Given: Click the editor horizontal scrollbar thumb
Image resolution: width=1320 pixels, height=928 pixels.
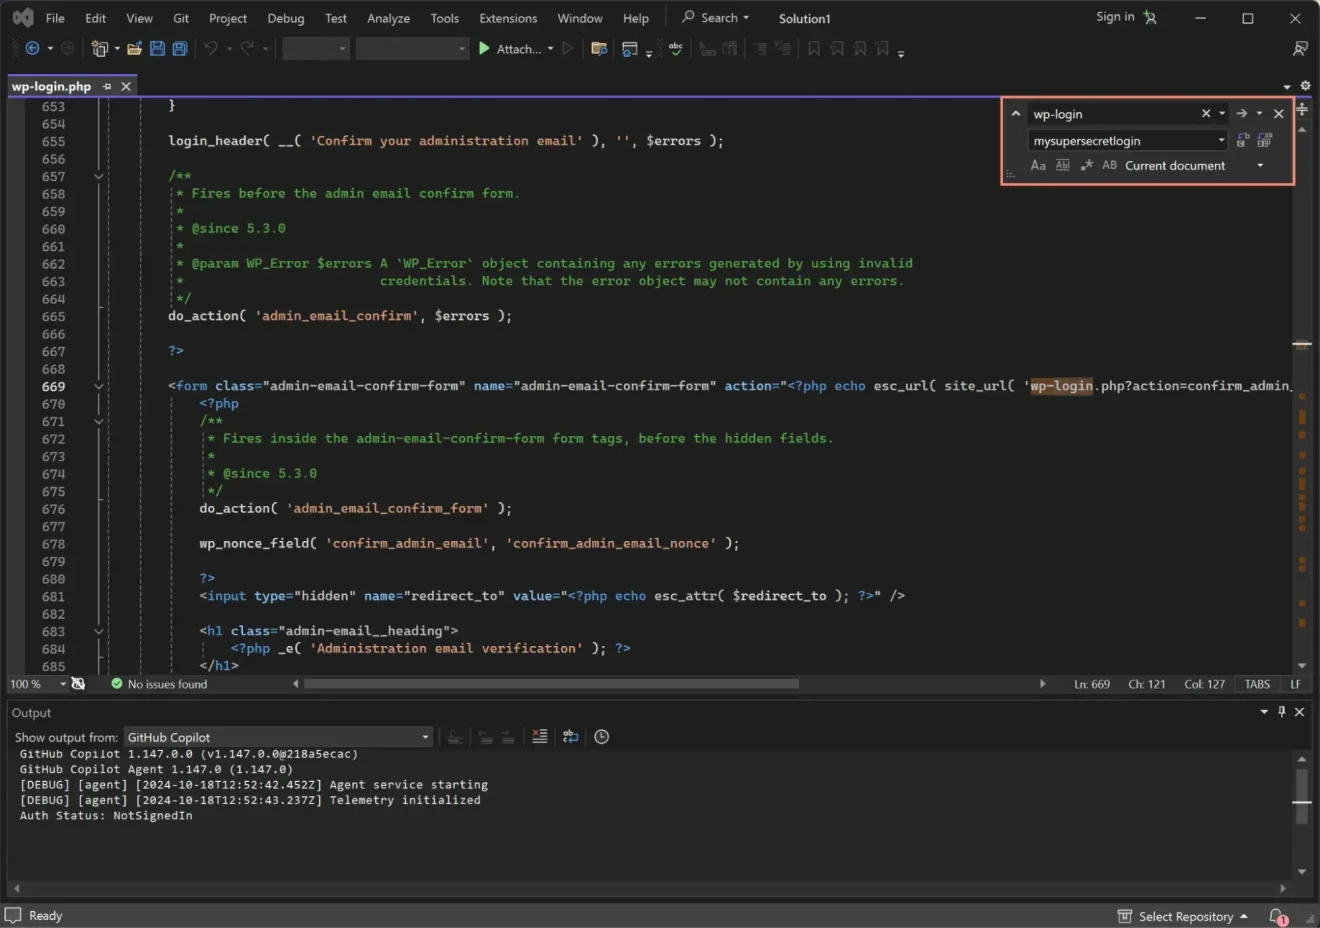Looking at the screenshot, I should point(551,684).
